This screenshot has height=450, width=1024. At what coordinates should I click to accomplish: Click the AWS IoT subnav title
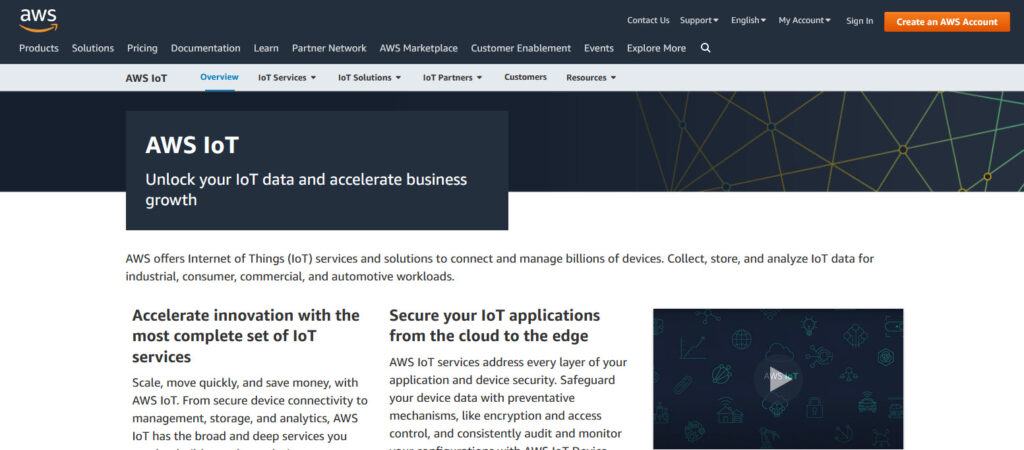(x=146, y=78)
